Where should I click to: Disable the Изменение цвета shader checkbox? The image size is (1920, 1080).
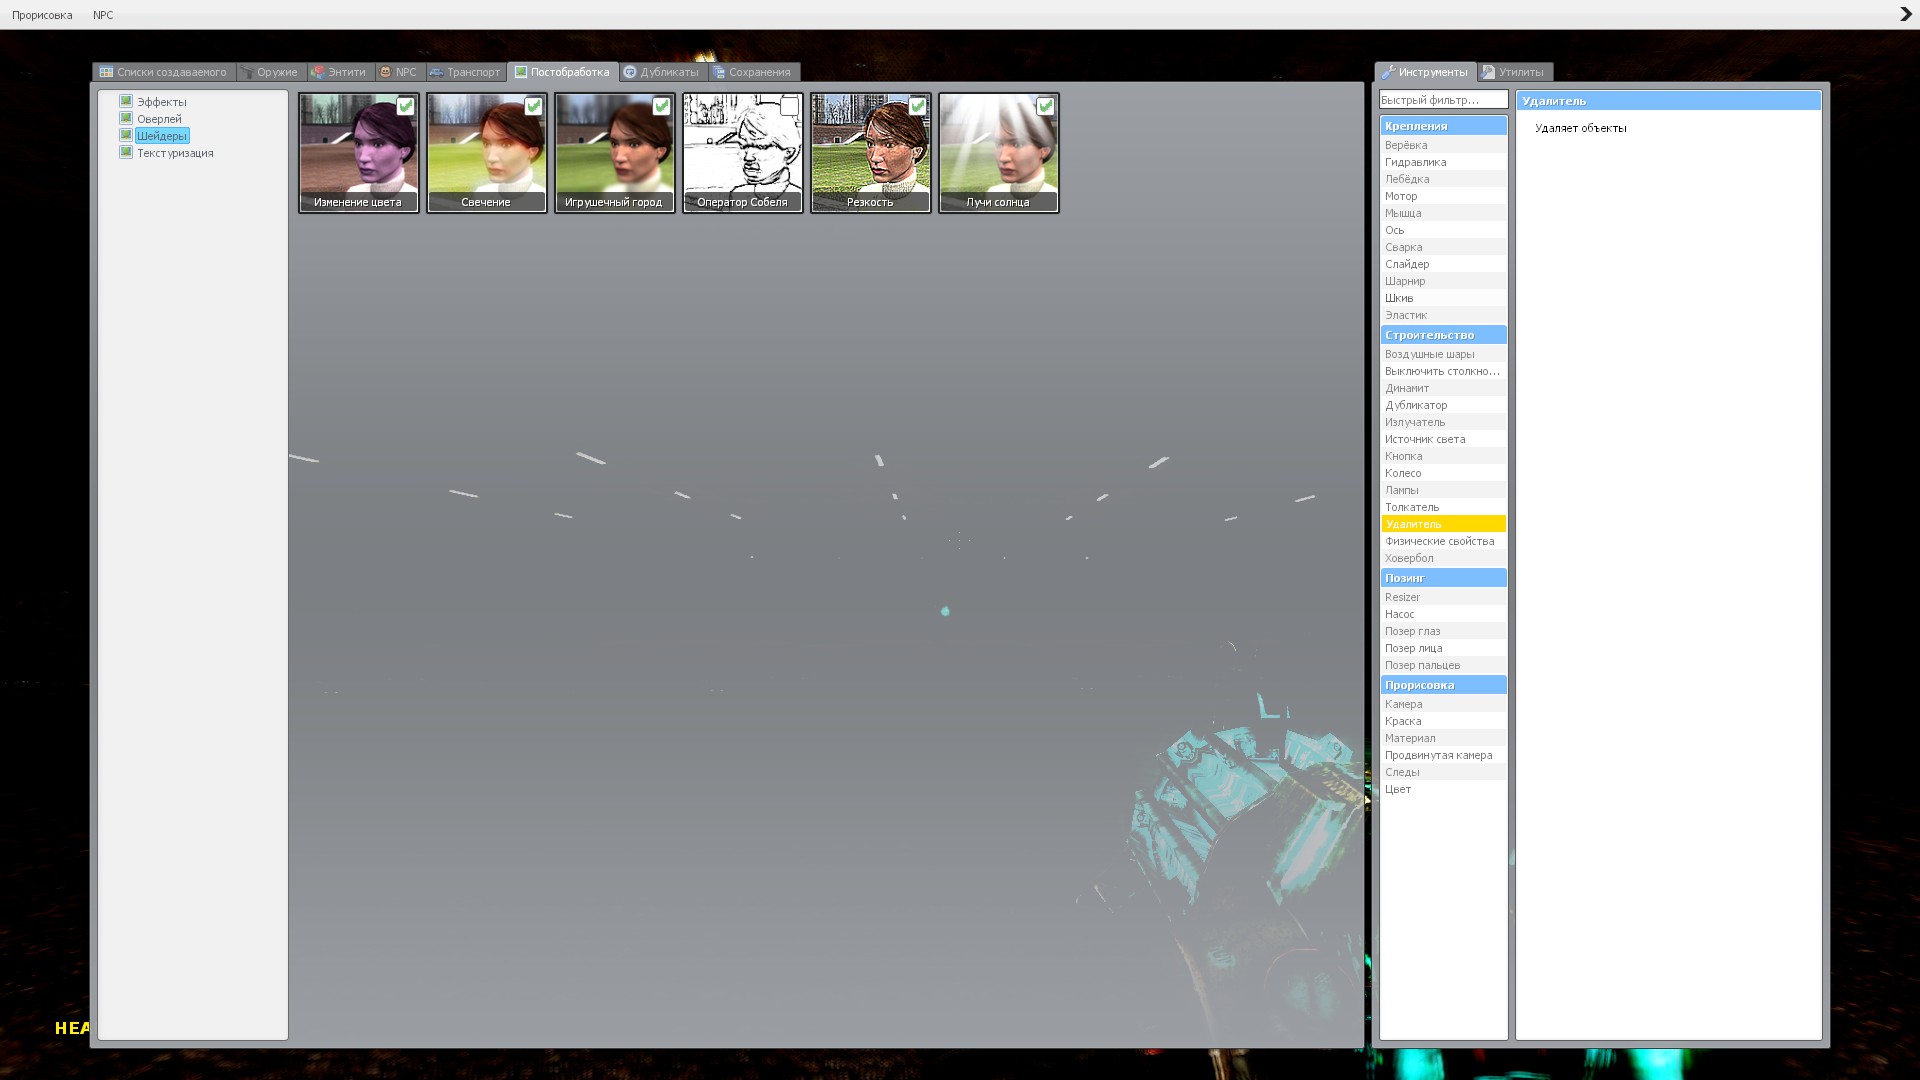405,106
